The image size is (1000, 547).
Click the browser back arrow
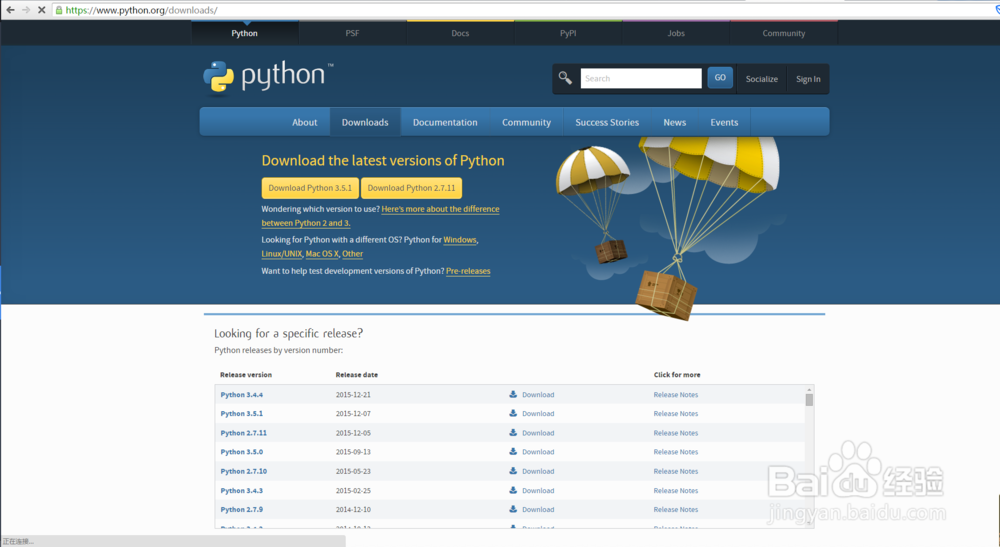pyautogui.click(x=10, y=10)
